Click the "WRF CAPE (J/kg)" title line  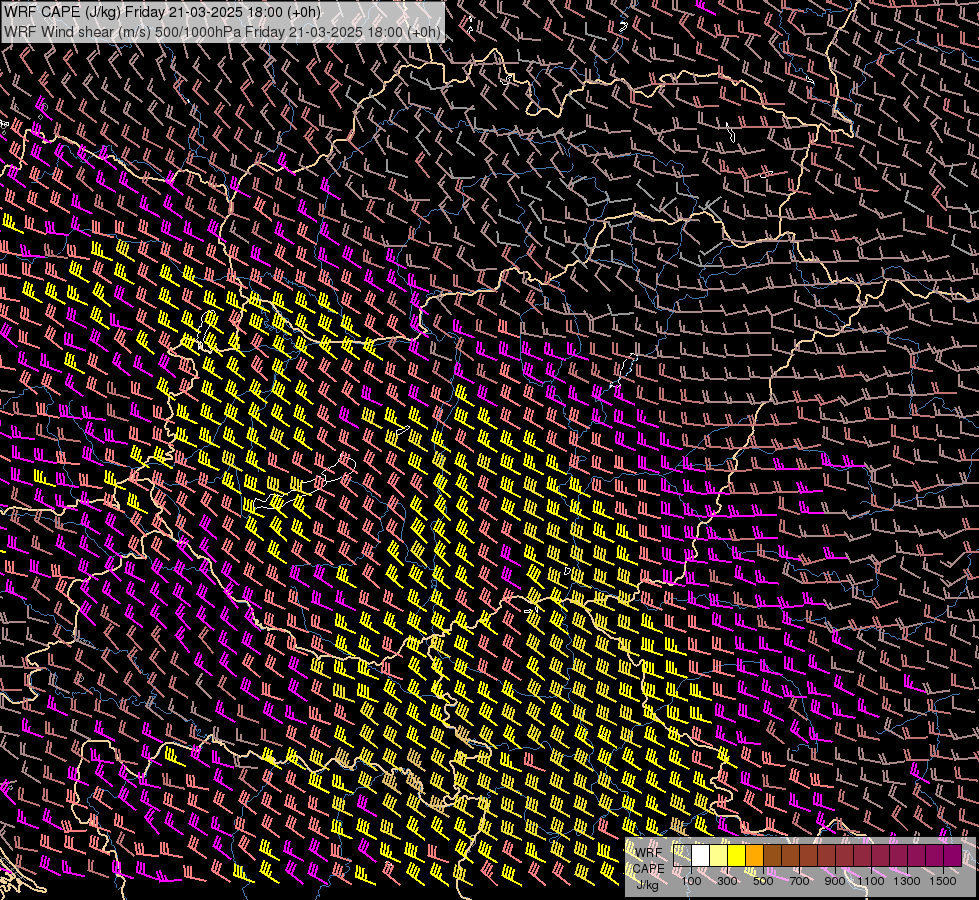[162, 12]
